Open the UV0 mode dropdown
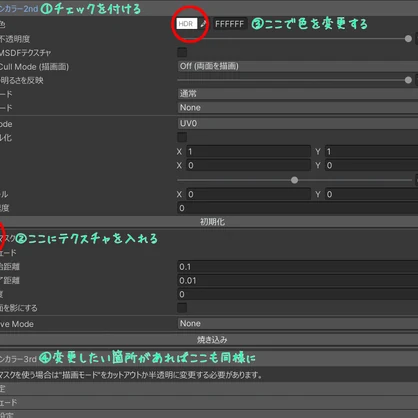Screen dimensions: 418x418 pyautogui.click(x=297, y=124)
